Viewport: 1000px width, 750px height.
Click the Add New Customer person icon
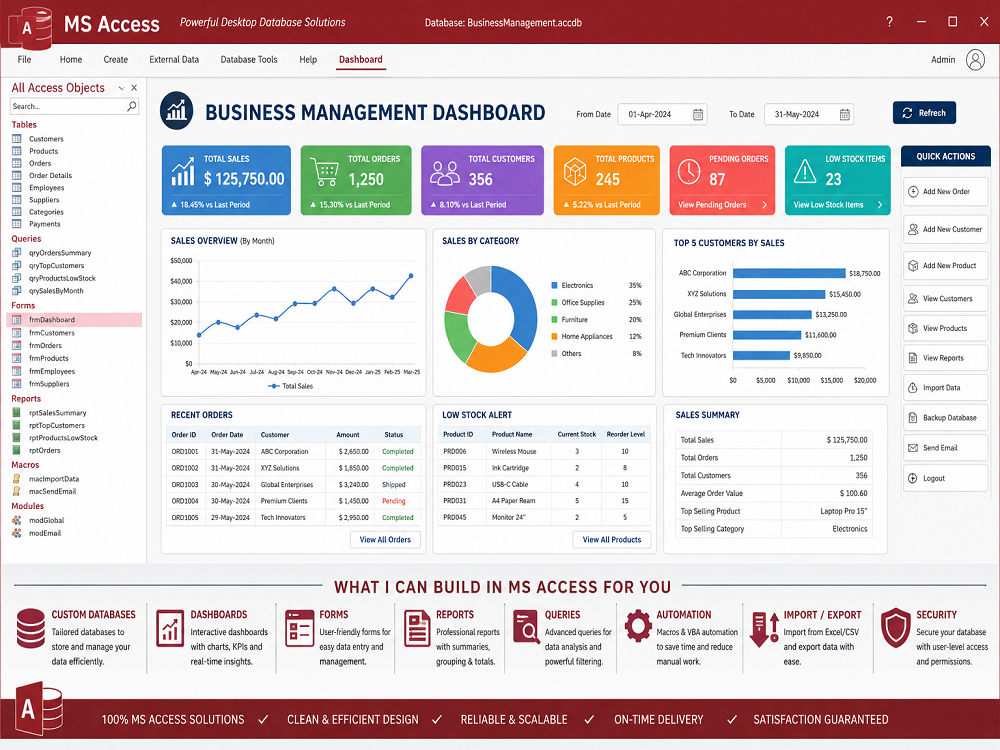(x=913, y=229)
